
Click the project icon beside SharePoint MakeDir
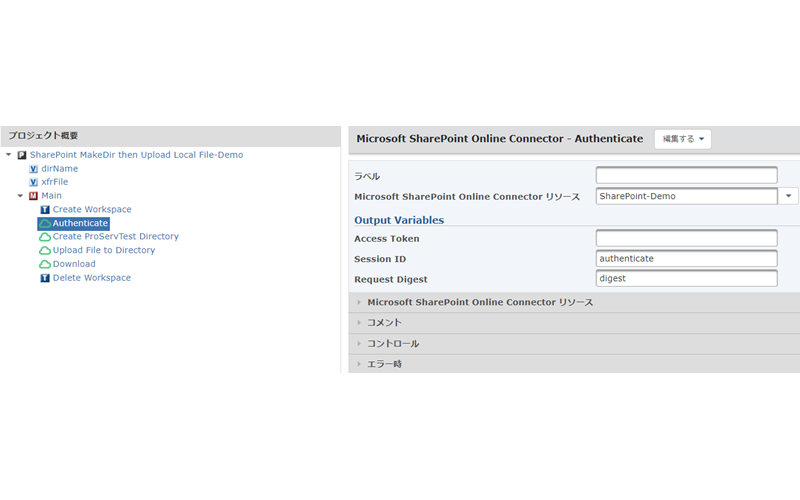22,155
